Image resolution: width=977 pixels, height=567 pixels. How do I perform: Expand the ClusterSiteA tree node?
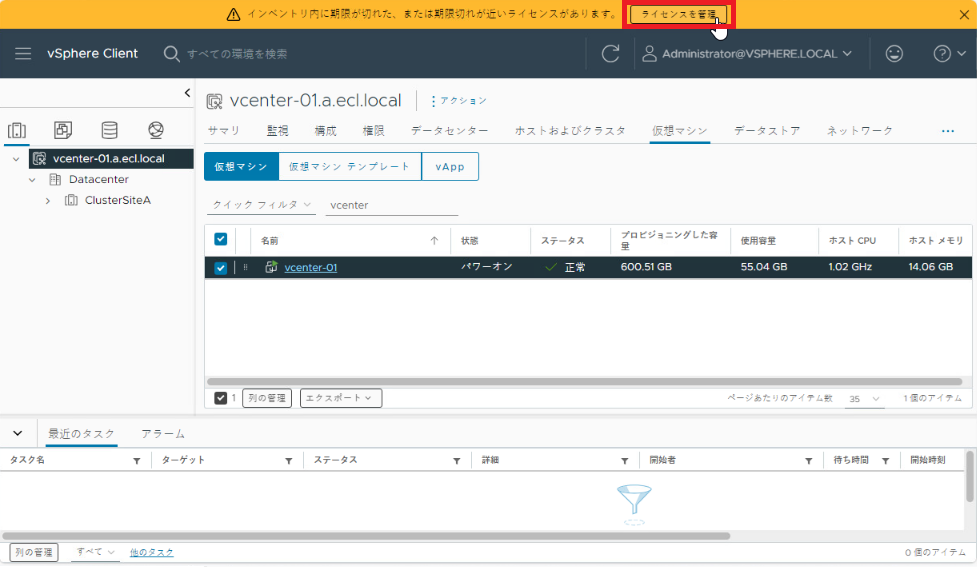48,201
